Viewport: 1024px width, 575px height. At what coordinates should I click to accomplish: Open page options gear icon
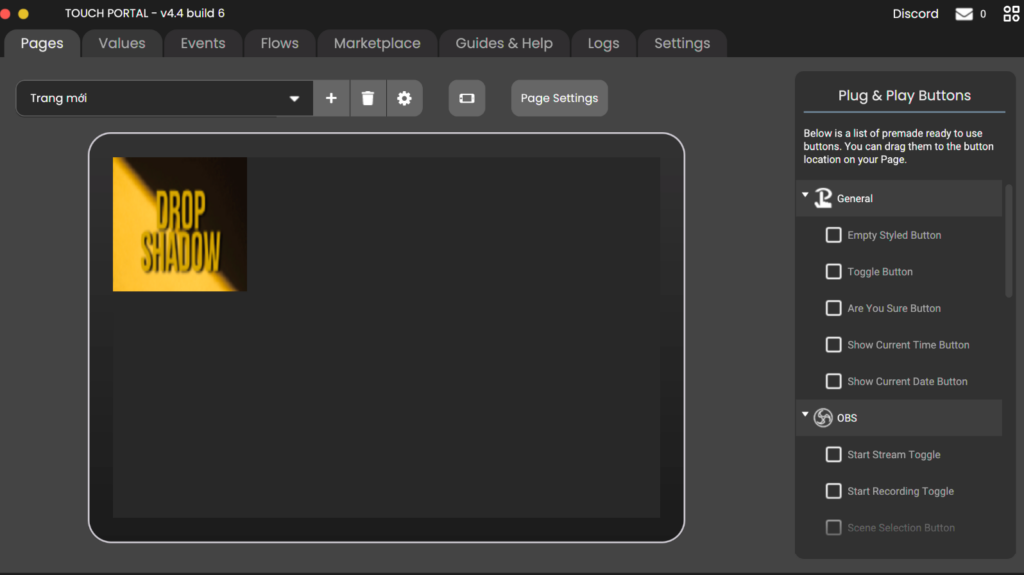click(404, 98)
